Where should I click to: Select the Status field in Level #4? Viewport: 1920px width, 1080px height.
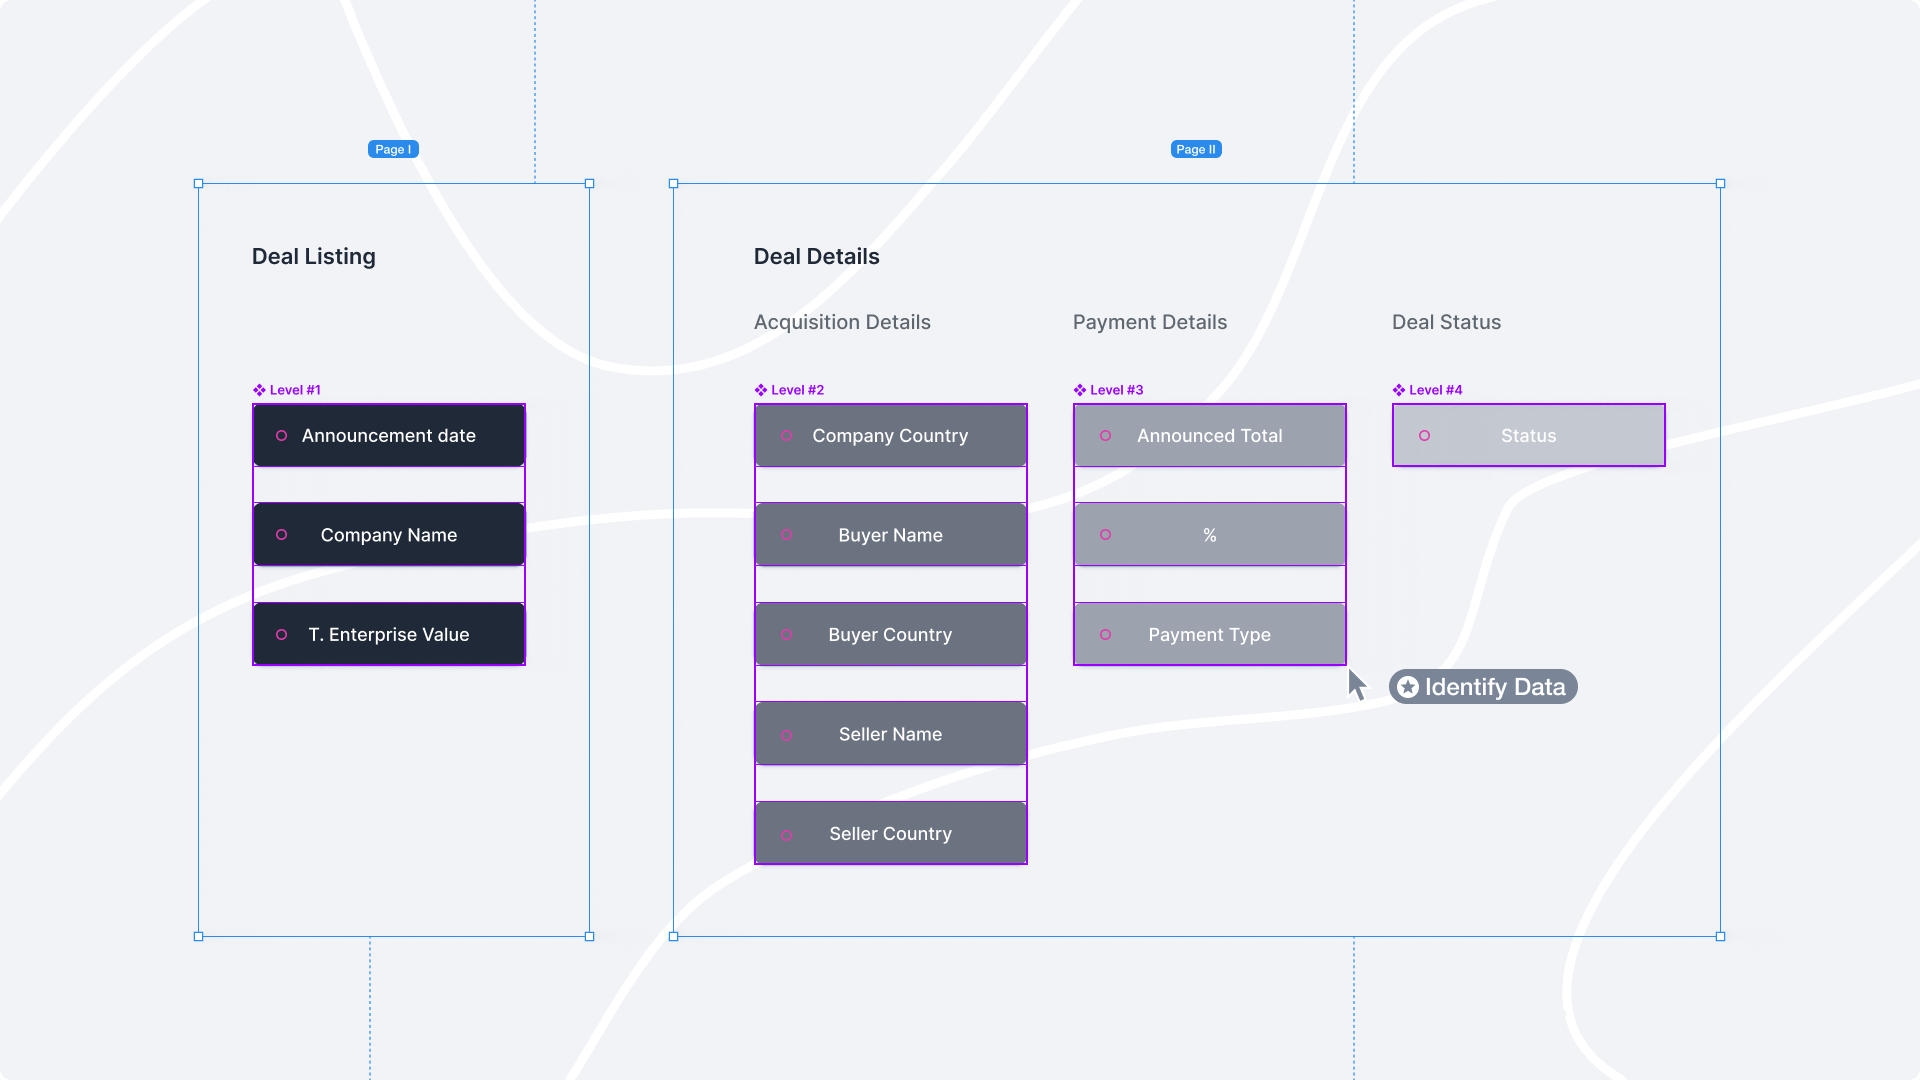point(1528,434)
